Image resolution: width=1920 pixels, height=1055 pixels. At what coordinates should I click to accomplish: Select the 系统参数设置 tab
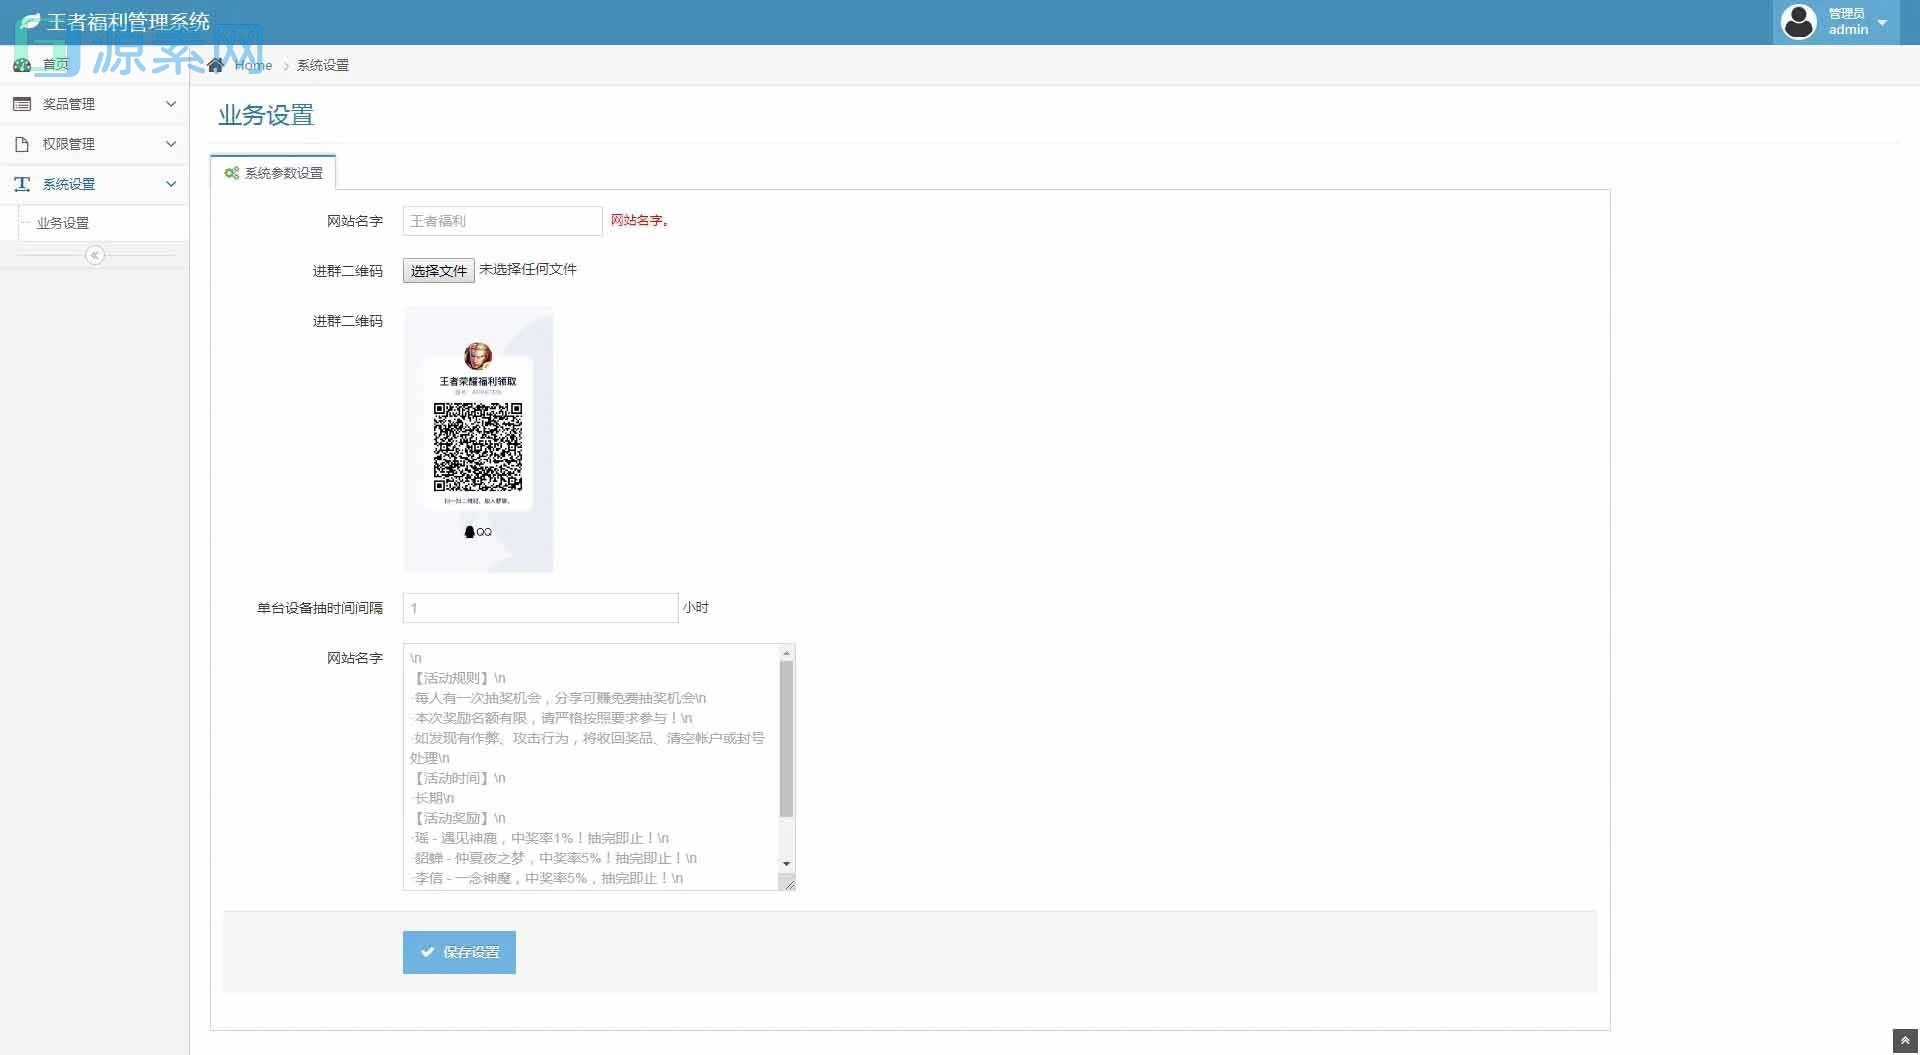tap(274, 173)
